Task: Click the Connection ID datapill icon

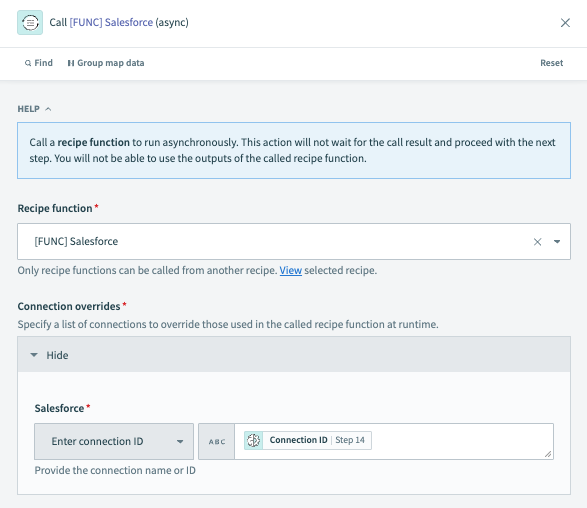Action: [x=253, y=440]
